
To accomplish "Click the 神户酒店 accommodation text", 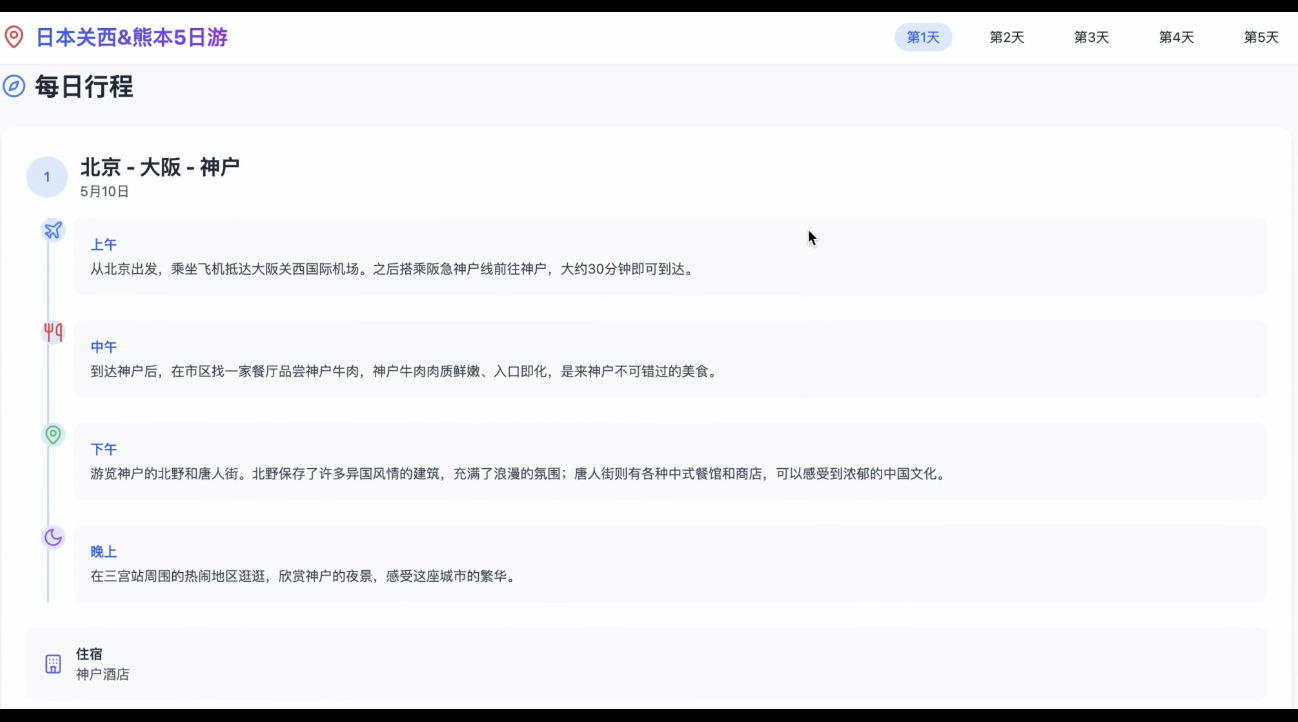I will 103,674.
